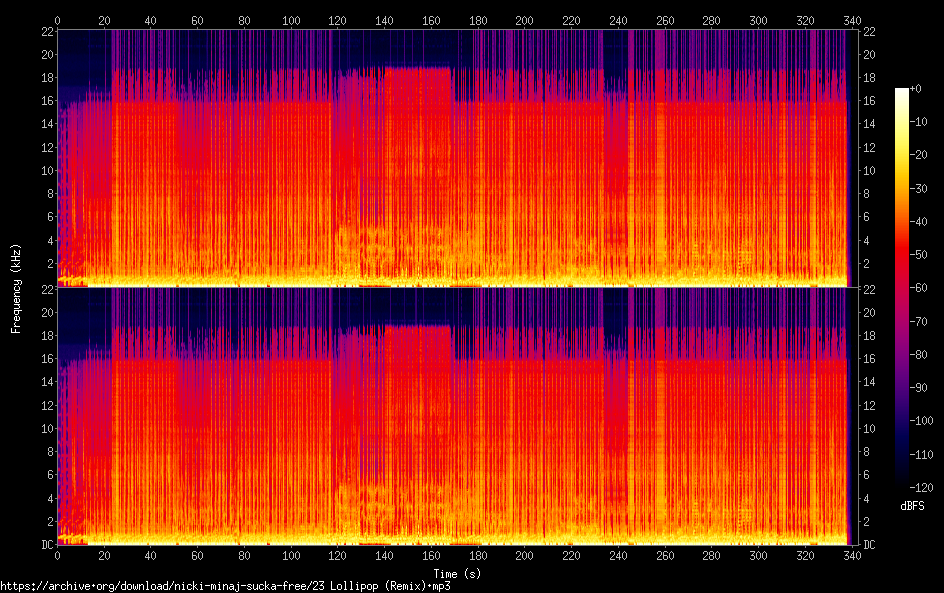
Task: Click the '-120' label beside the color bar
Action: (925, 487)
